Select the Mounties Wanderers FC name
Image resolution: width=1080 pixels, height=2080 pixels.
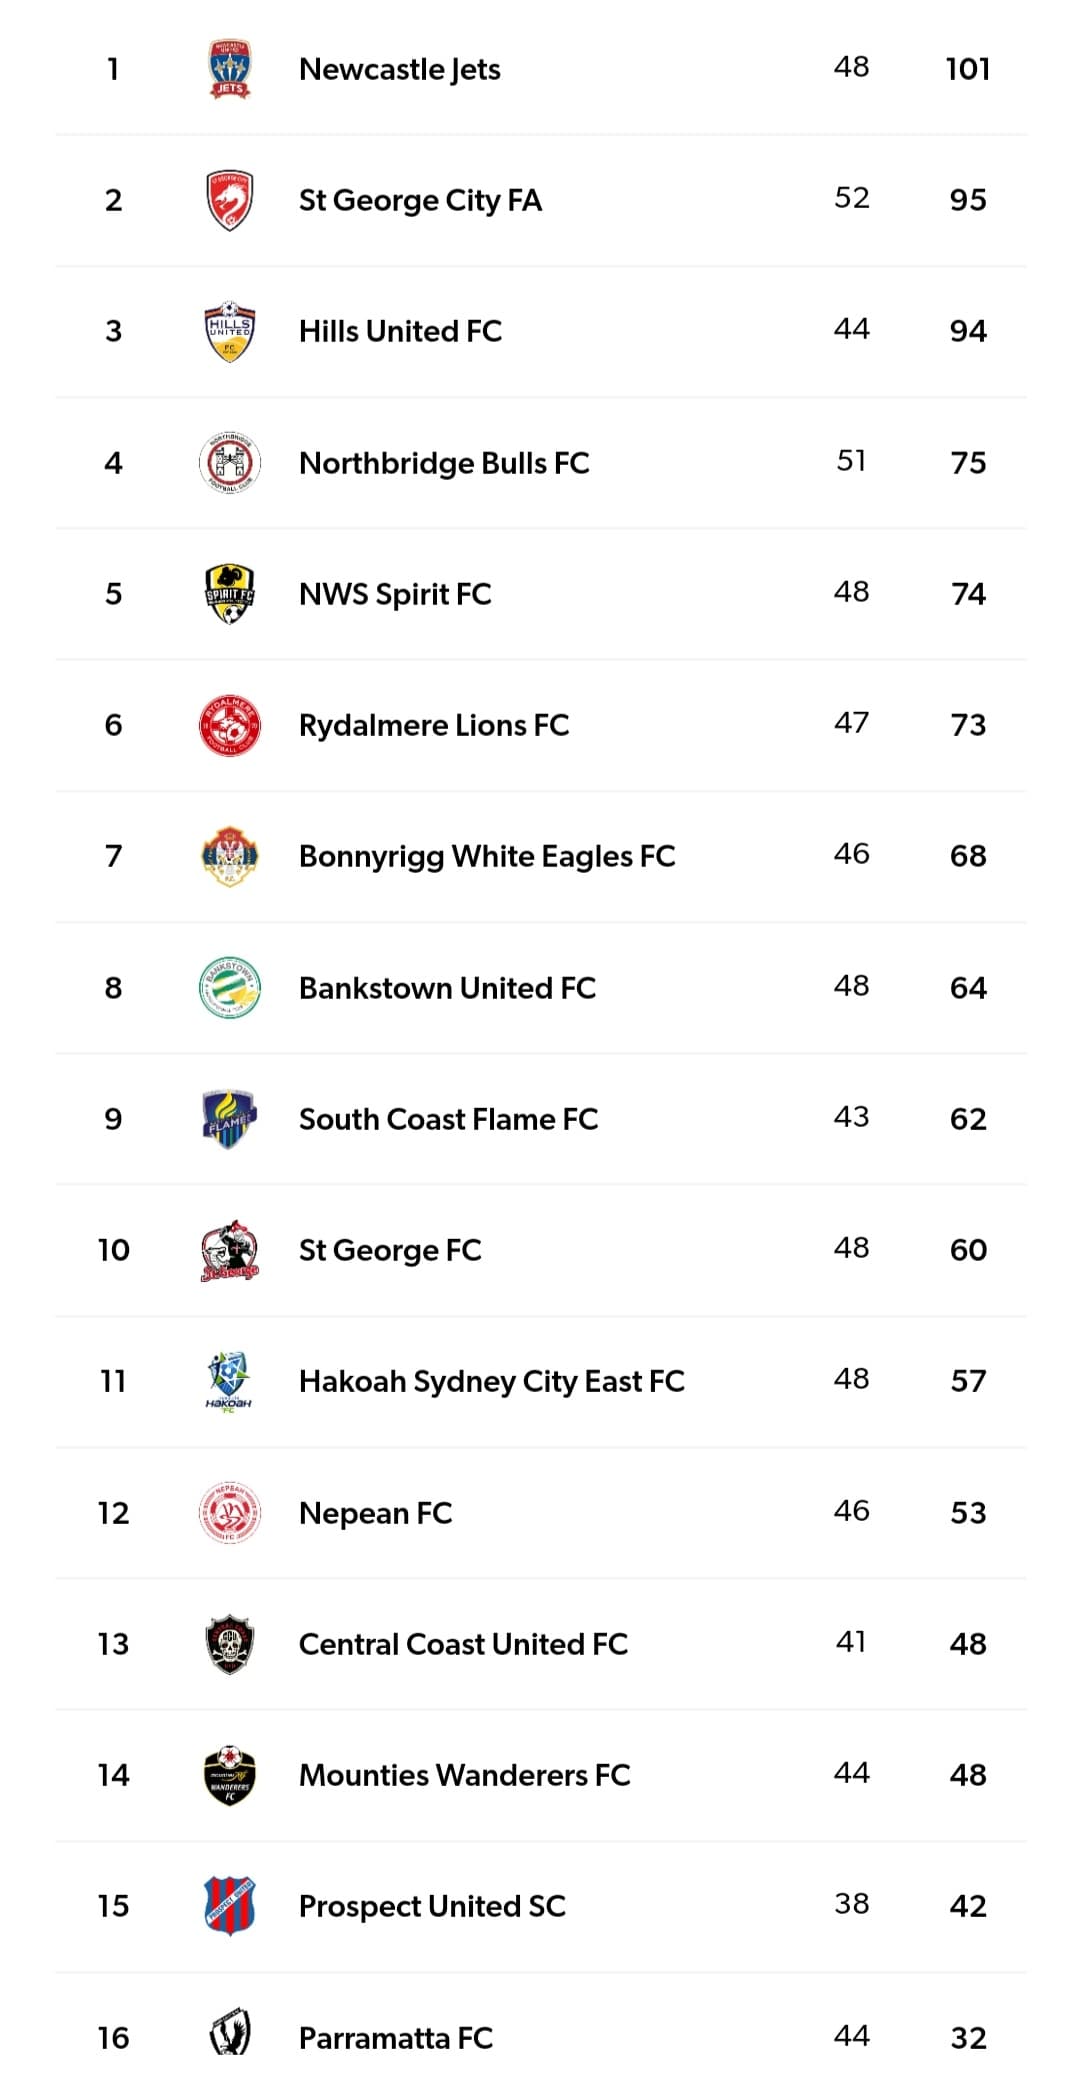[464, 1775]
